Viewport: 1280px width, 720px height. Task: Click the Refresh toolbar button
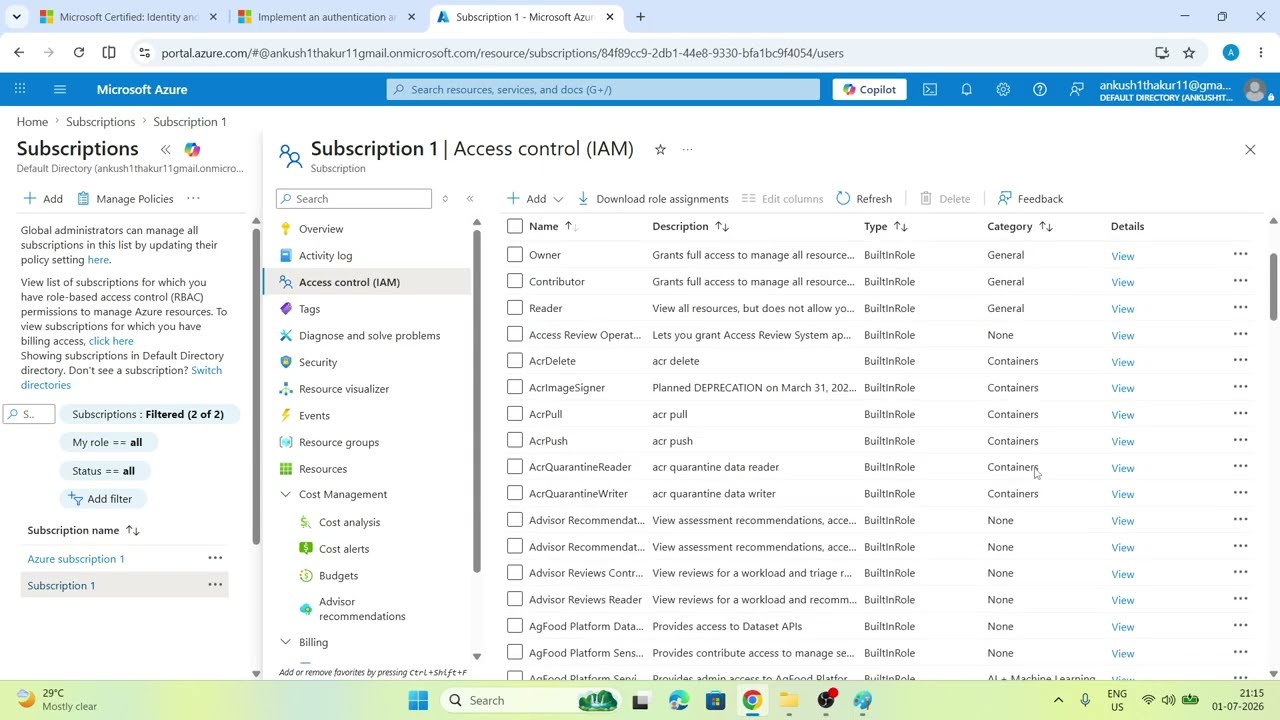(864, 198)
